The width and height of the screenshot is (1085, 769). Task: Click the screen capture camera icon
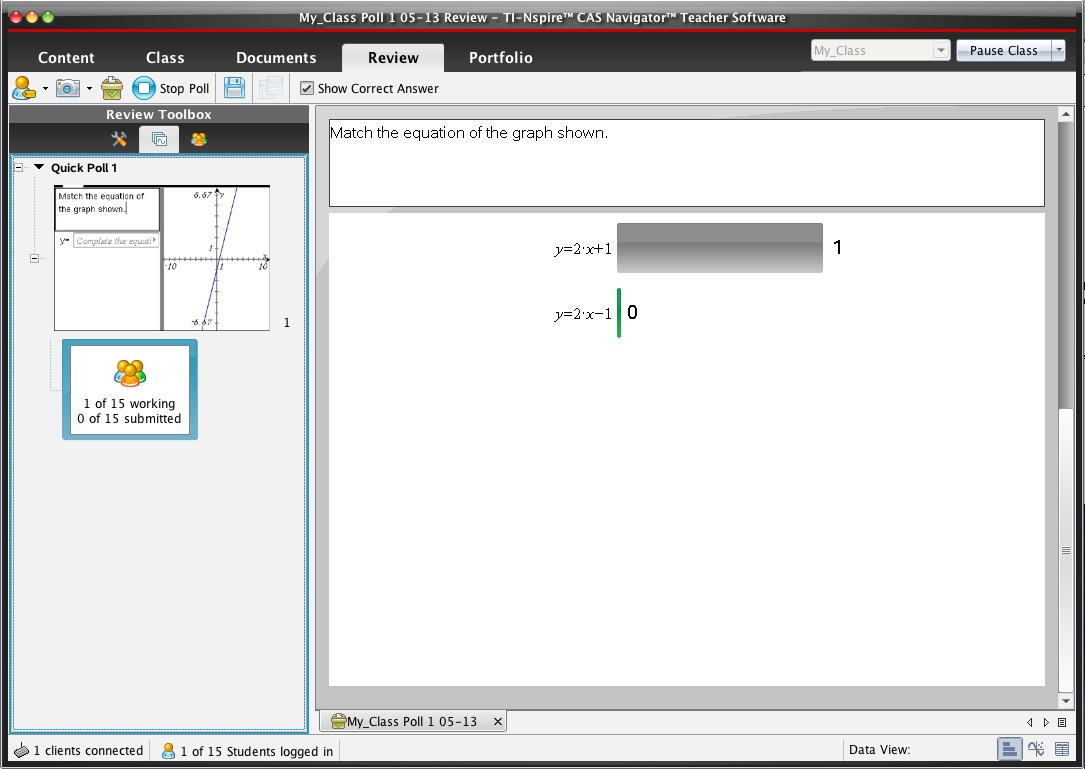(x=67, y=88)
